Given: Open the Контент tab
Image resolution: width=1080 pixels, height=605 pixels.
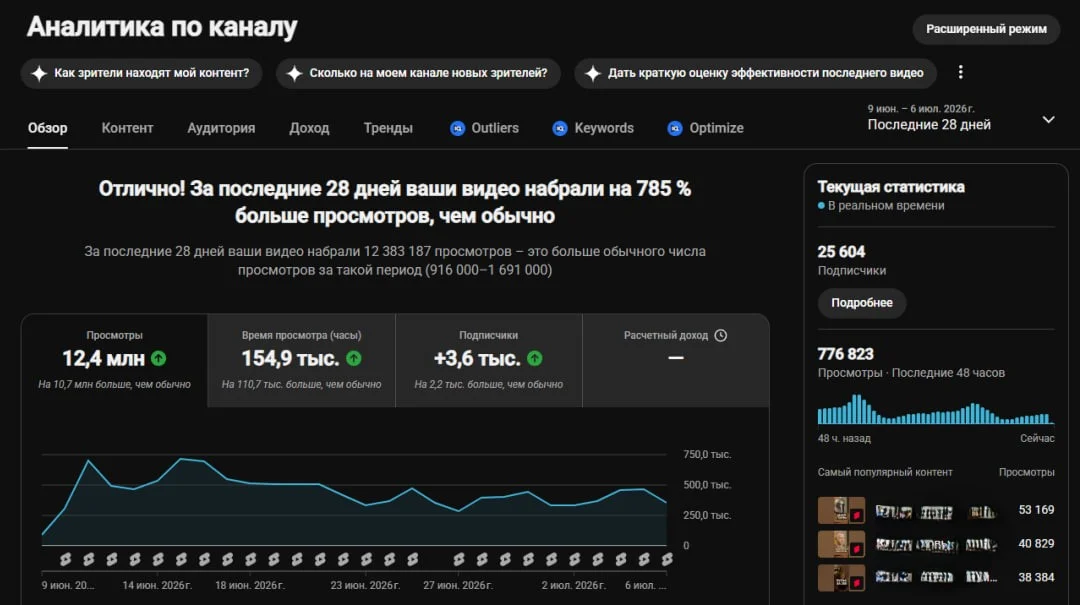Looking at the screenshot, I should pos(127,128).
